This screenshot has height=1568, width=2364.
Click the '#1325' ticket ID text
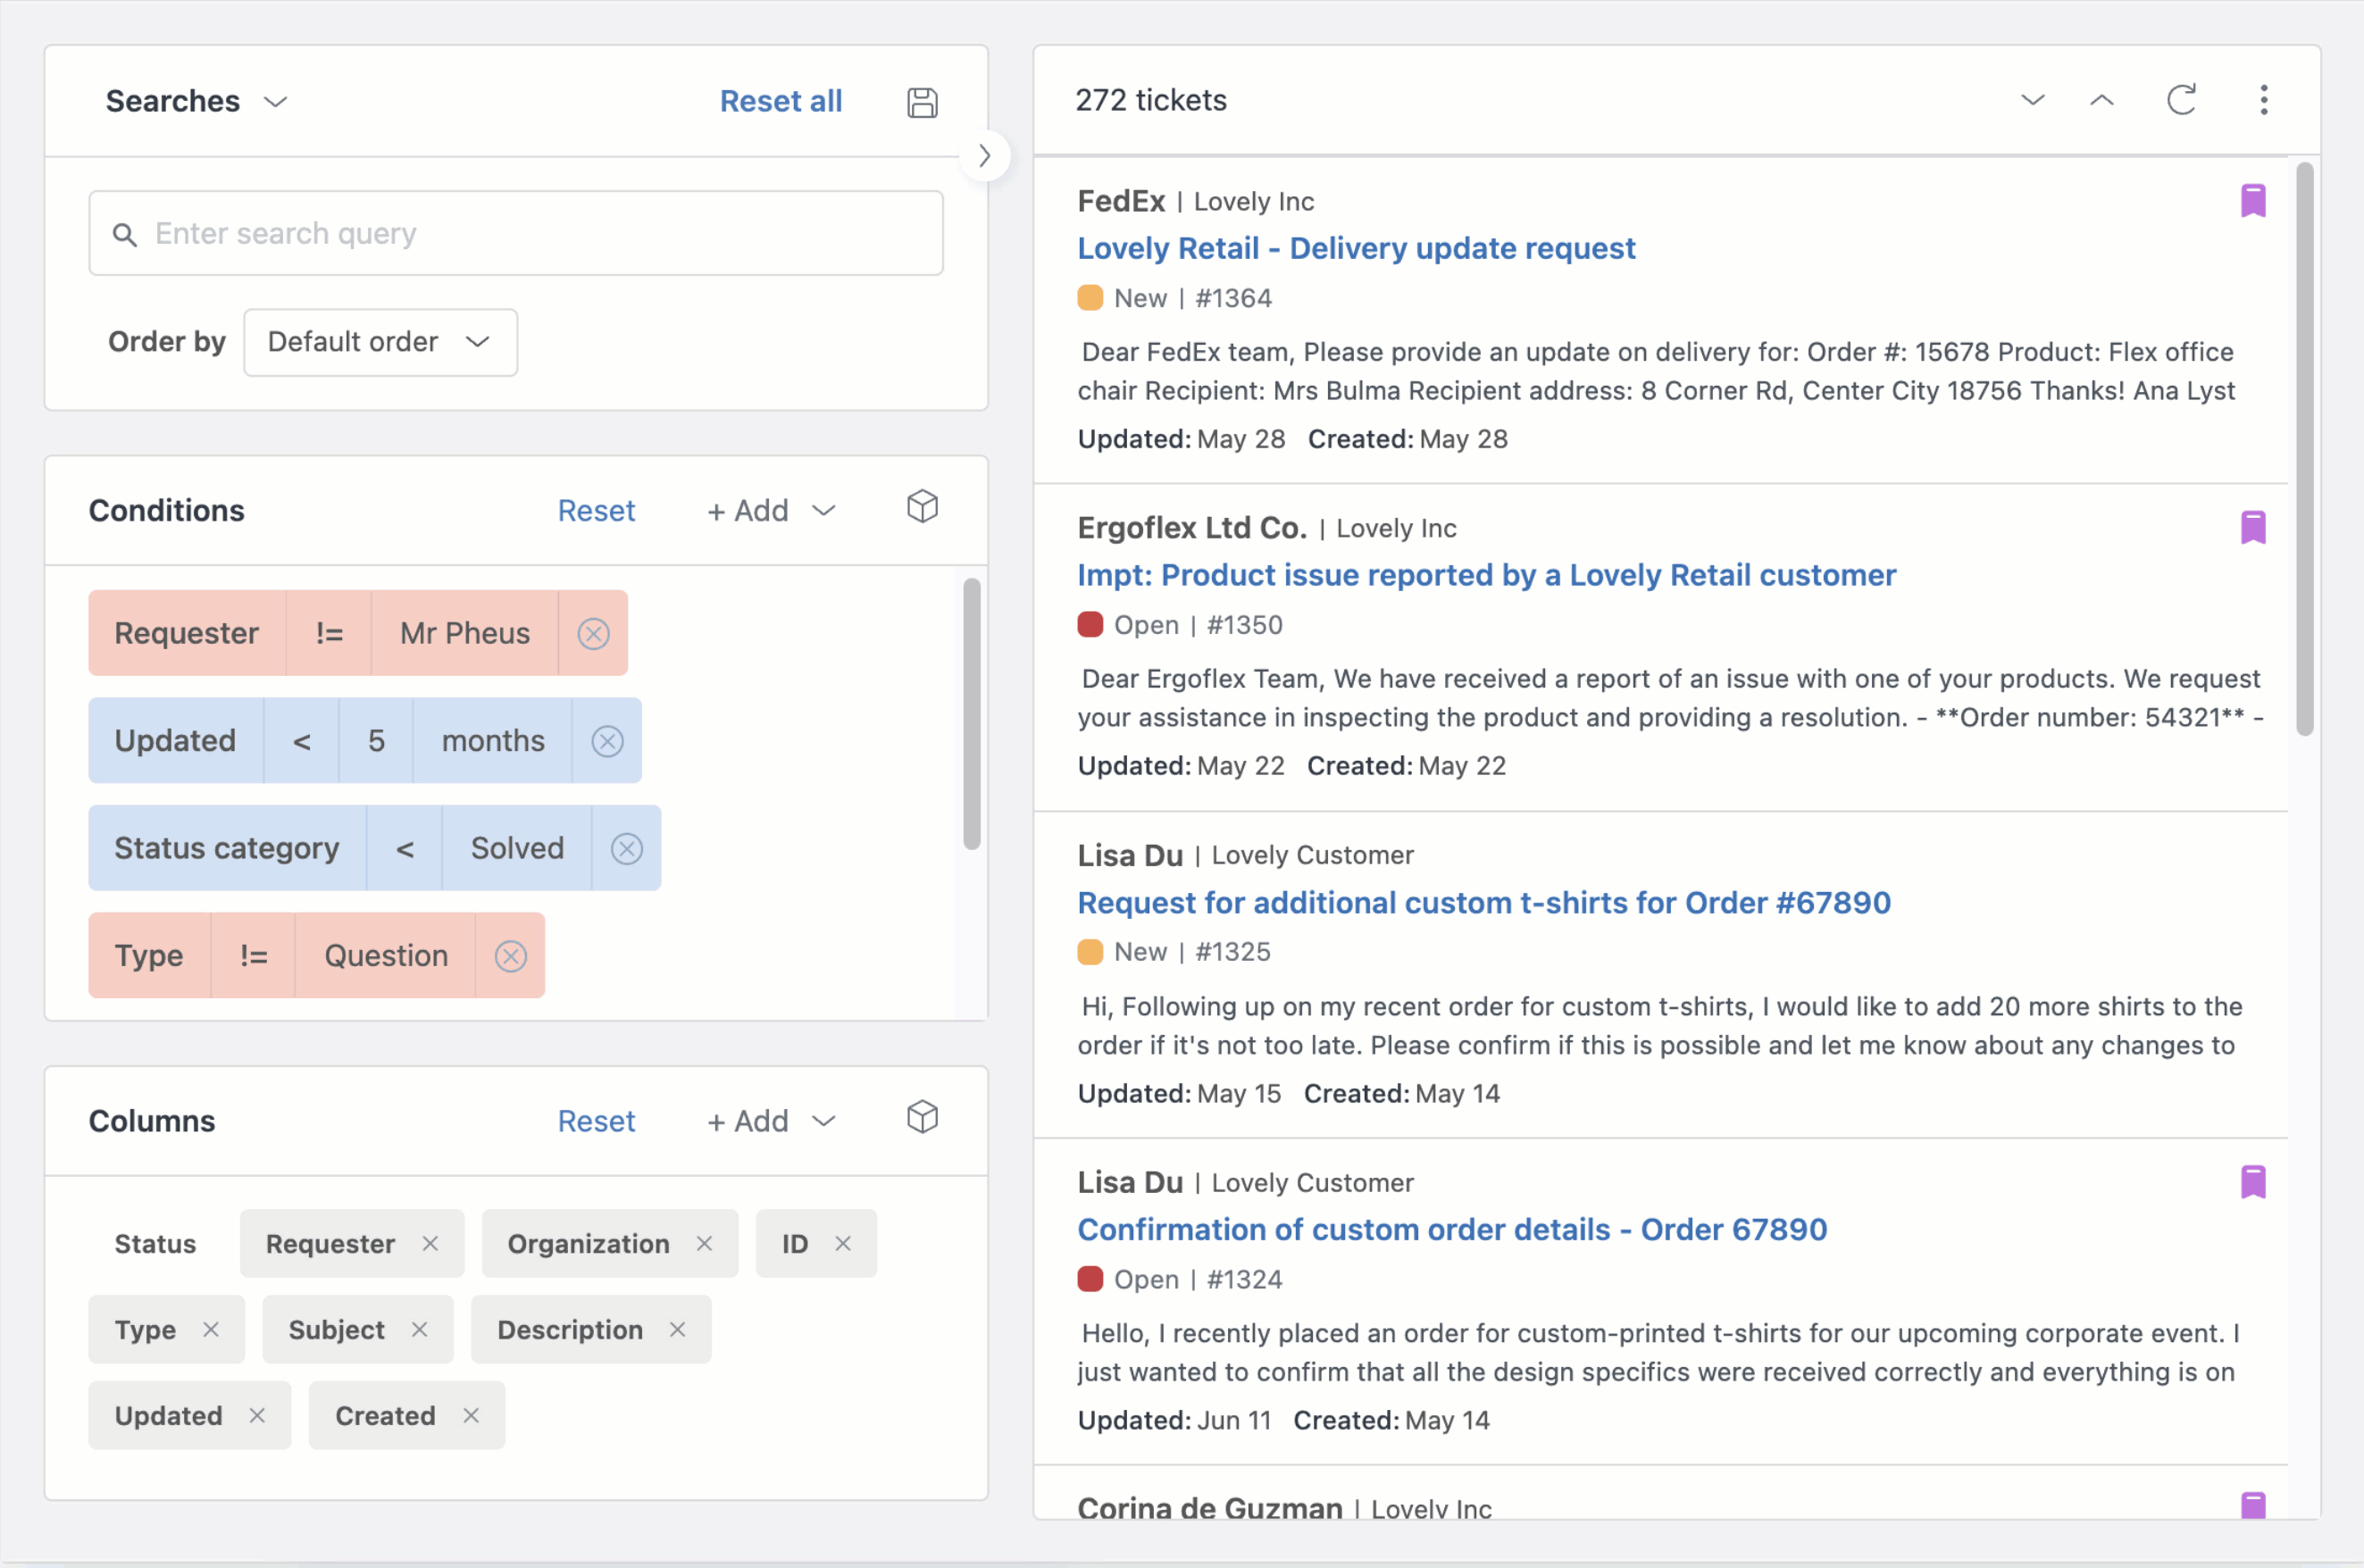pyautogui.click(x=1233, y=952)
